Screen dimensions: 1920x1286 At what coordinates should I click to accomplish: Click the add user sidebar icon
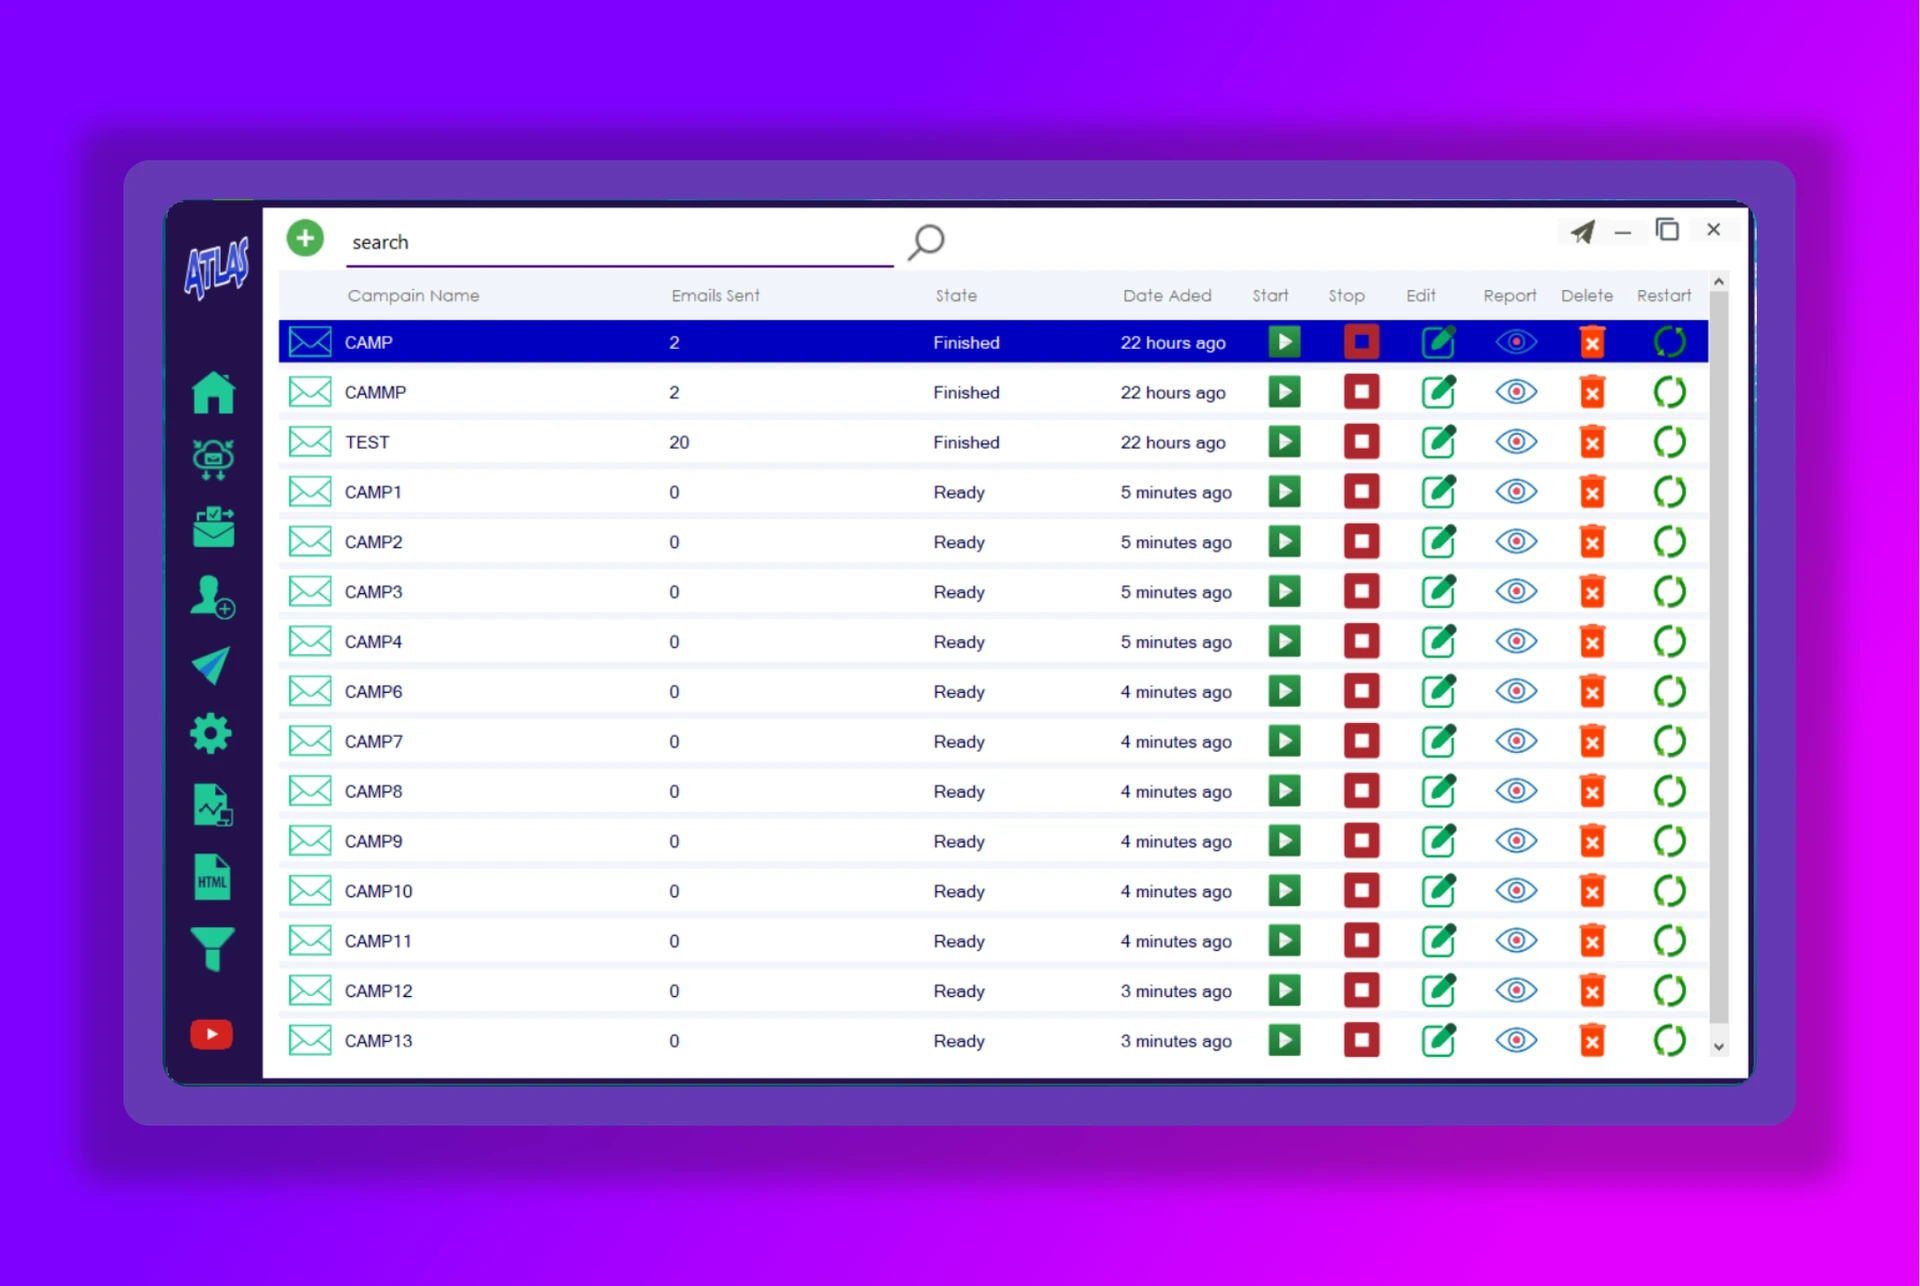pos(212,597)
